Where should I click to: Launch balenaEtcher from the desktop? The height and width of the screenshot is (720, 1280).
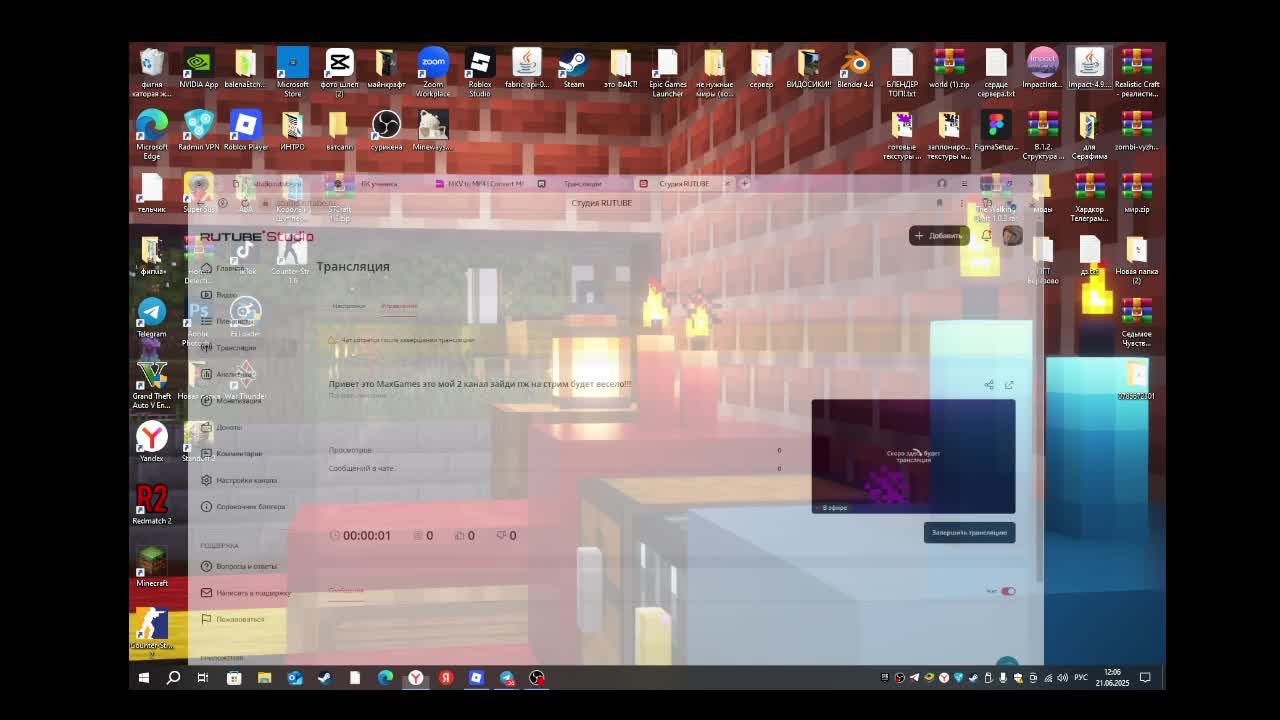[245, 70]
